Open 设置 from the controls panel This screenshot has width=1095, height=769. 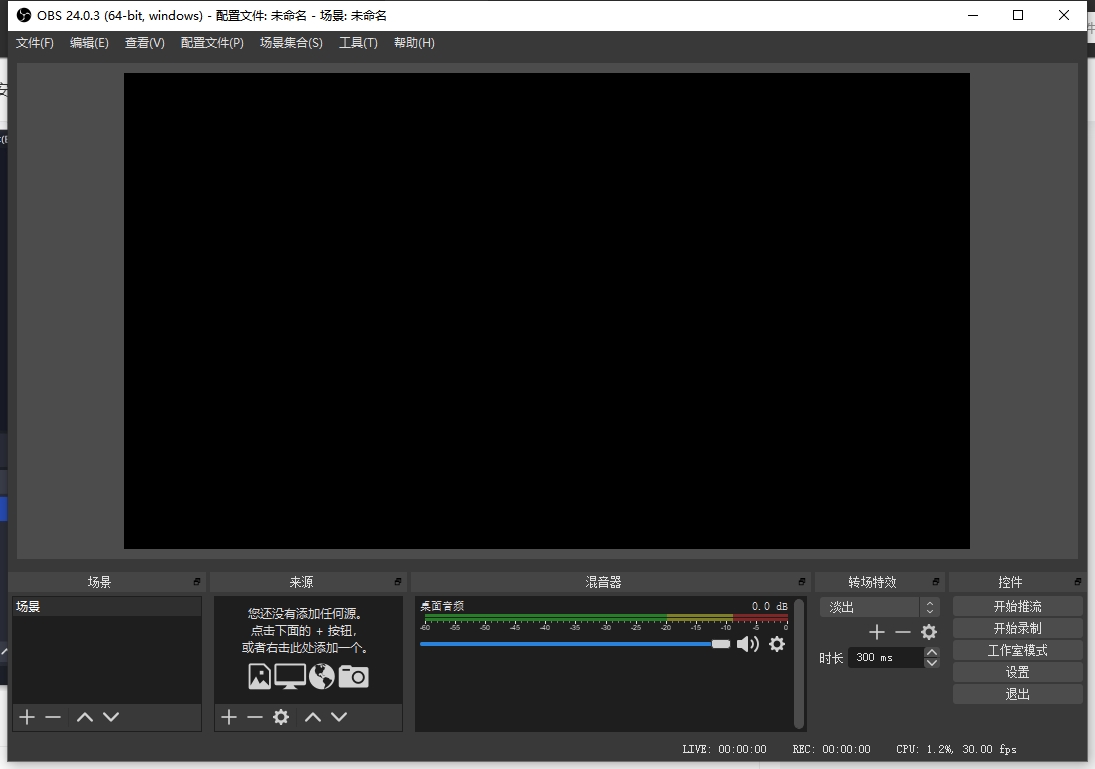click(1017, 672)
